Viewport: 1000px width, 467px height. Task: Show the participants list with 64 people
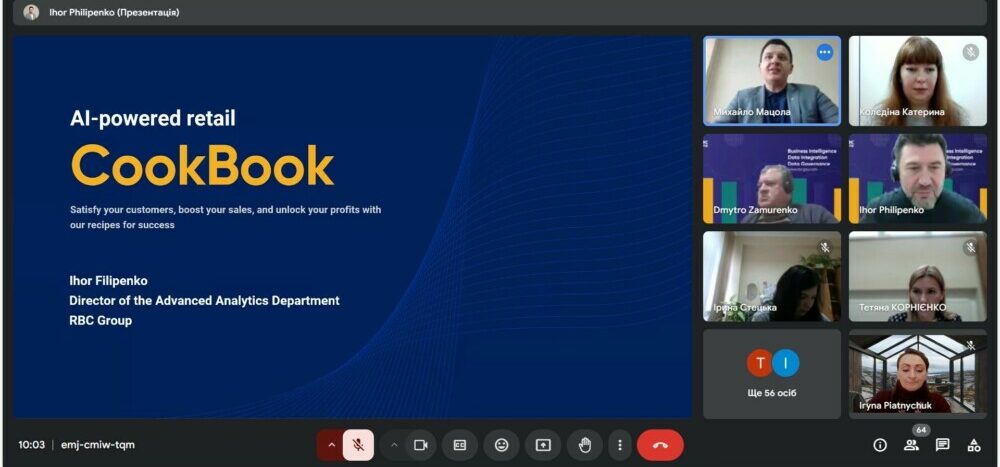tap(911, 445)
